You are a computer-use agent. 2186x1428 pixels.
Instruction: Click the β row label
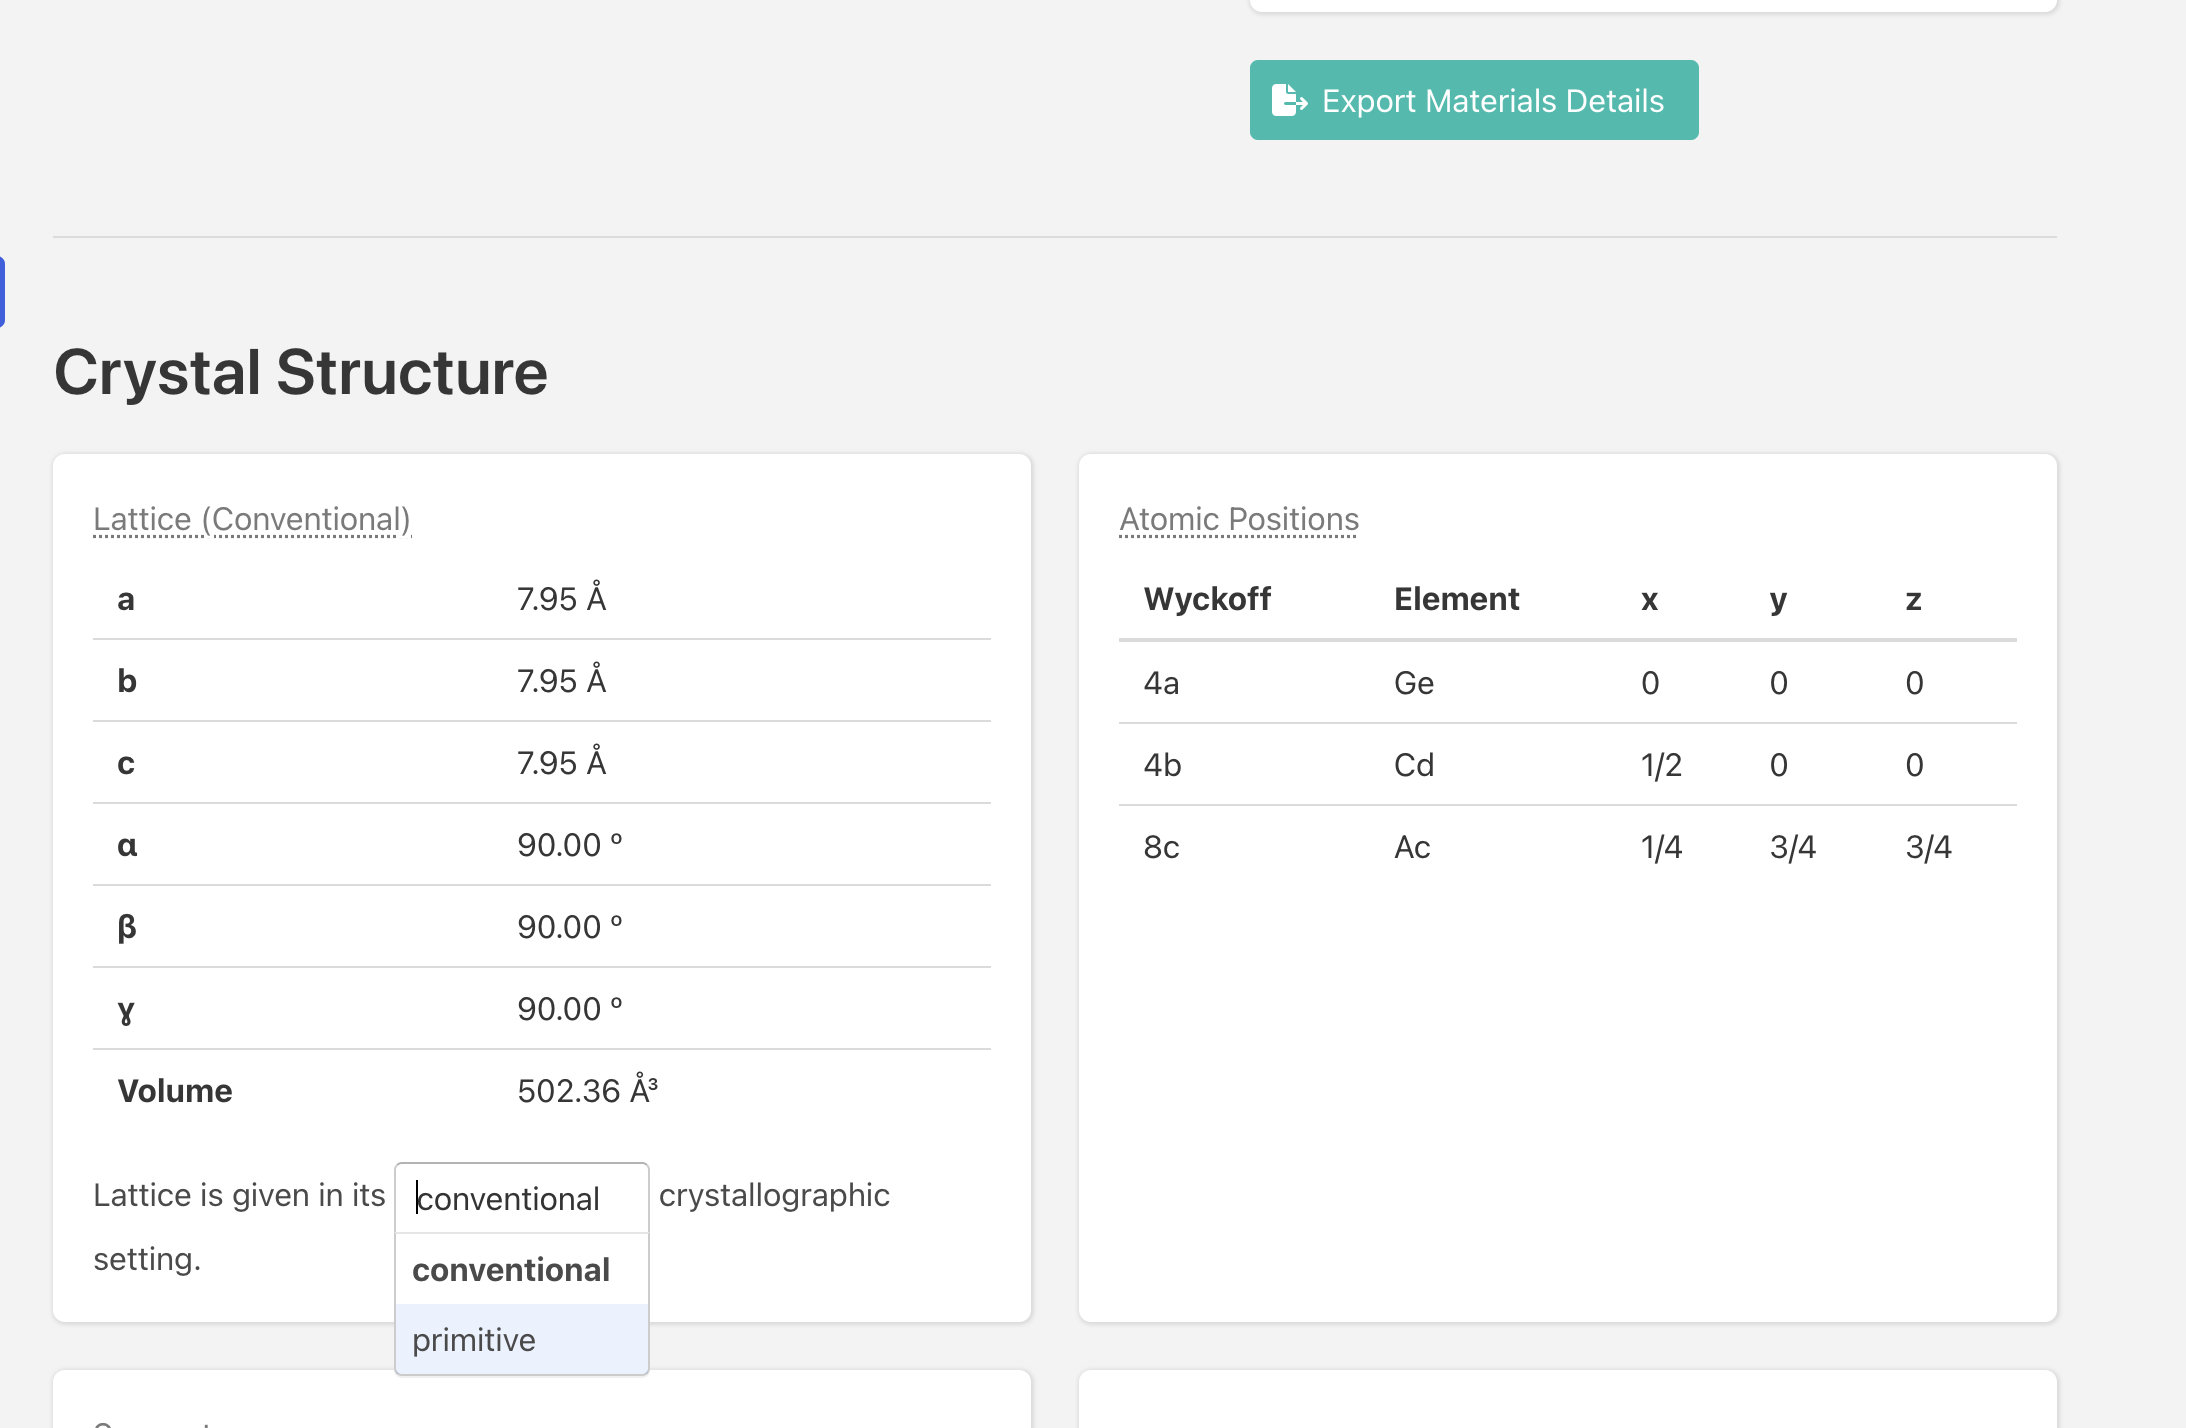tap(127, 927)
